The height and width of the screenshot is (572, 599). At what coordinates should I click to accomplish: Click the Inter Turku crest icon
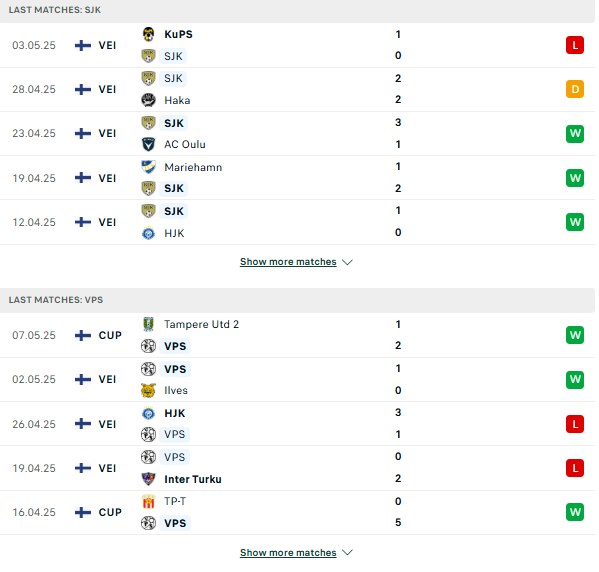coord(148,479)
